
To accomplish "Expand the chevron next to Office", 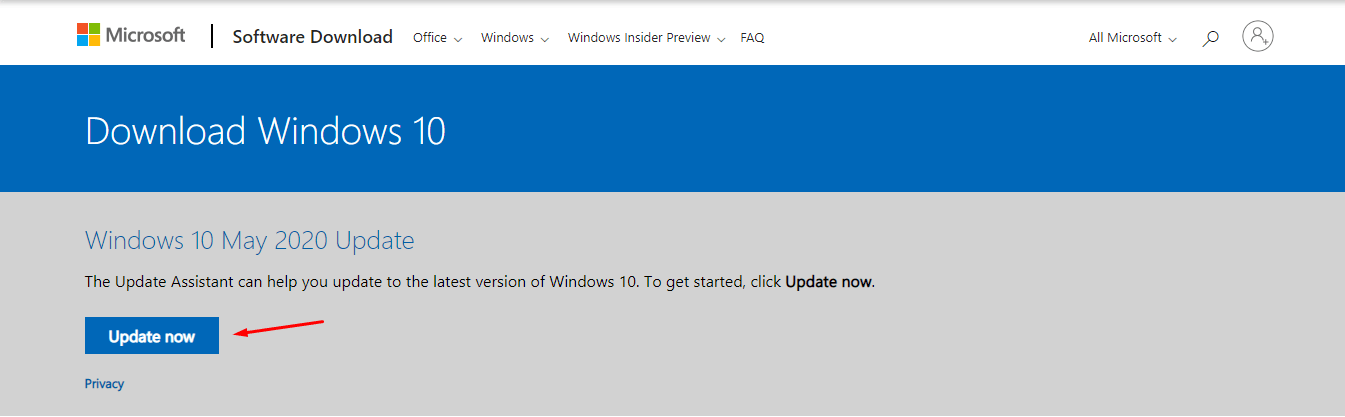I will point(458,39).
